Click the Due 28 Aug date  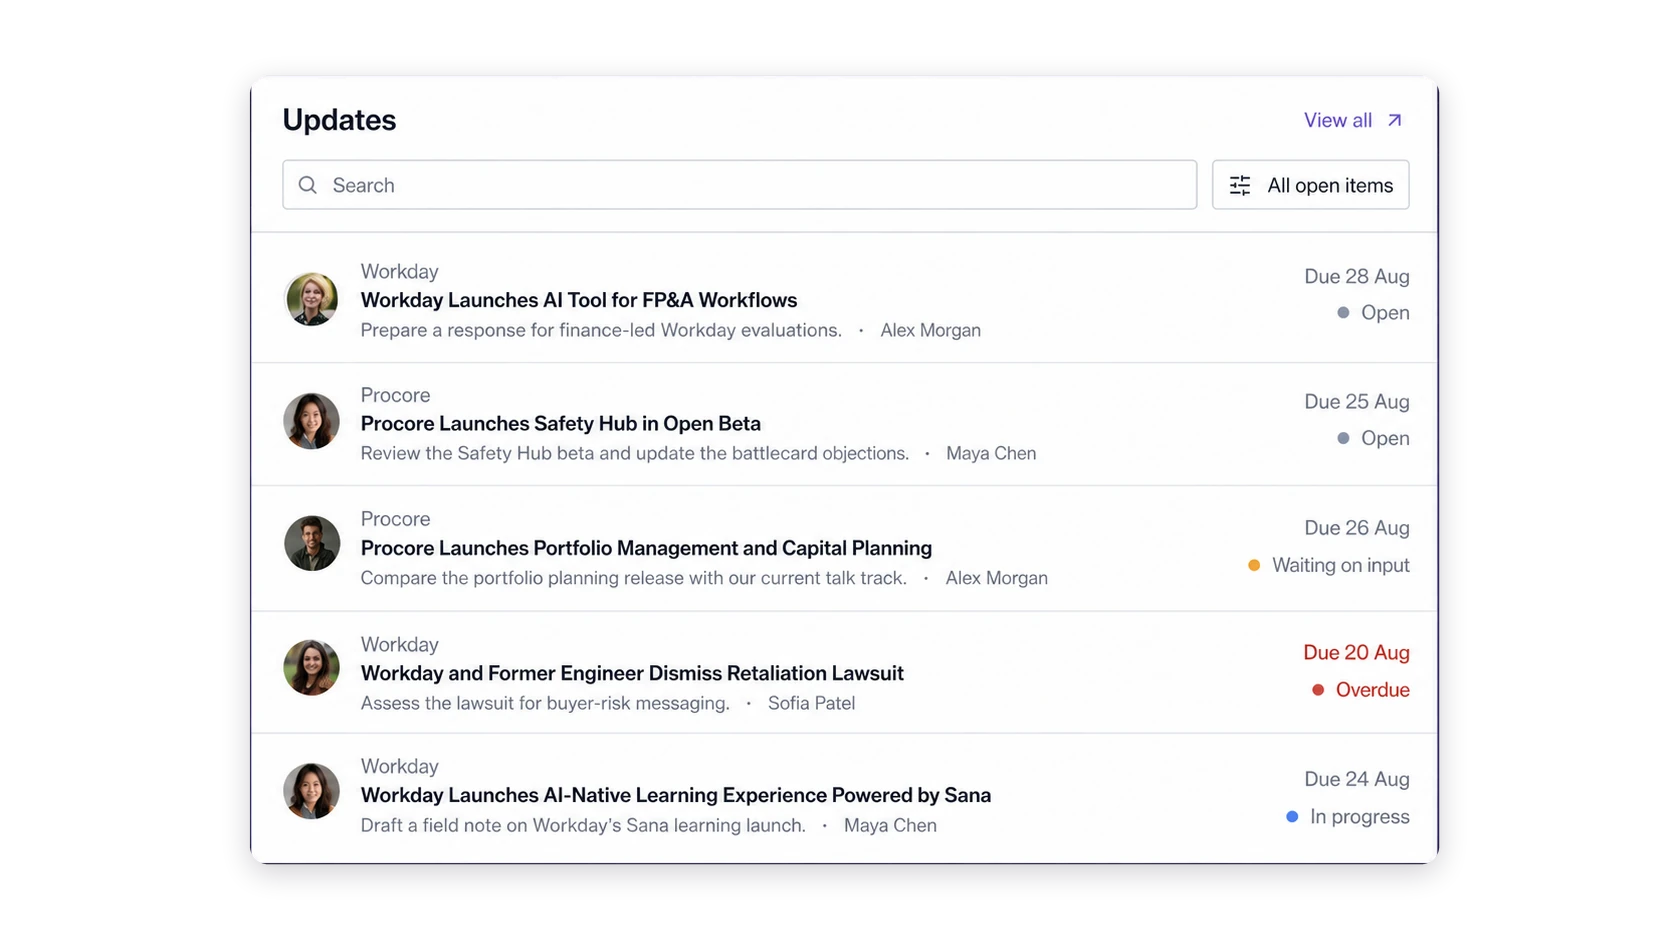[x=1356, y=277]
